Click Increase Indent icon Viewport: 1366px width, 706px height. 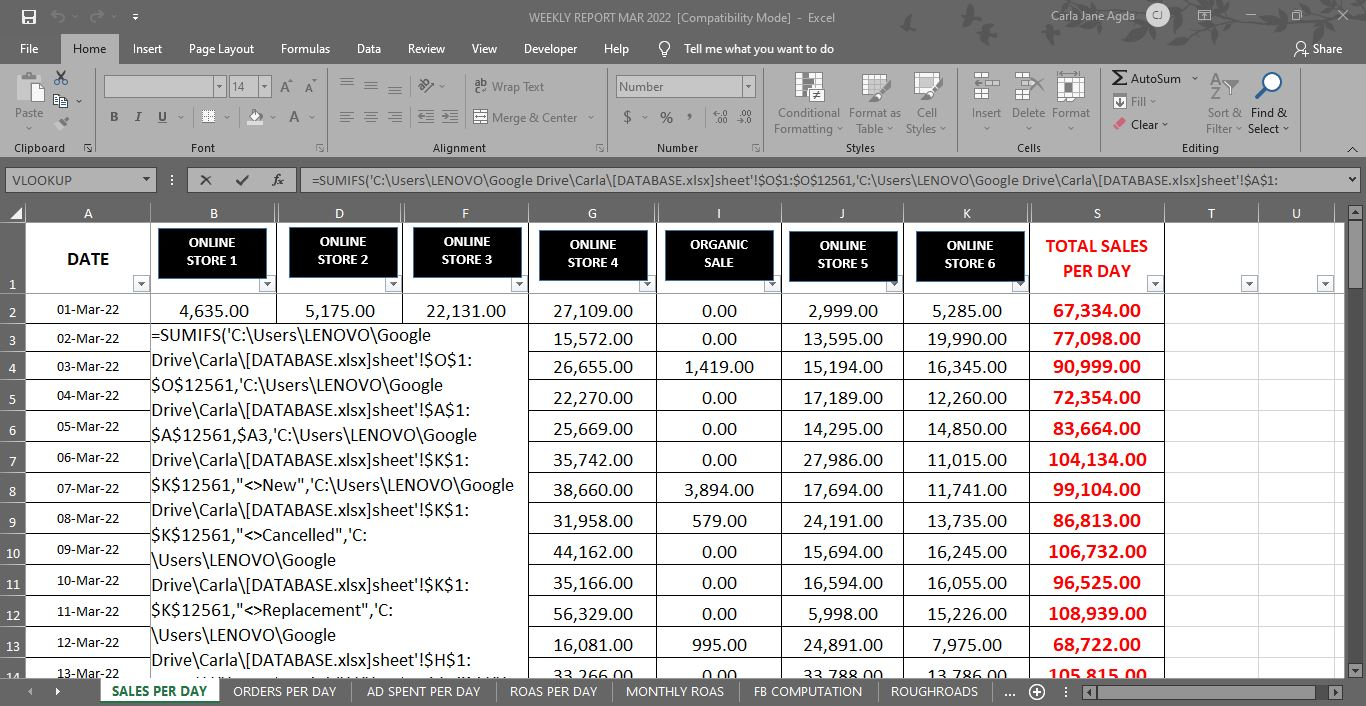pos(451,117)
